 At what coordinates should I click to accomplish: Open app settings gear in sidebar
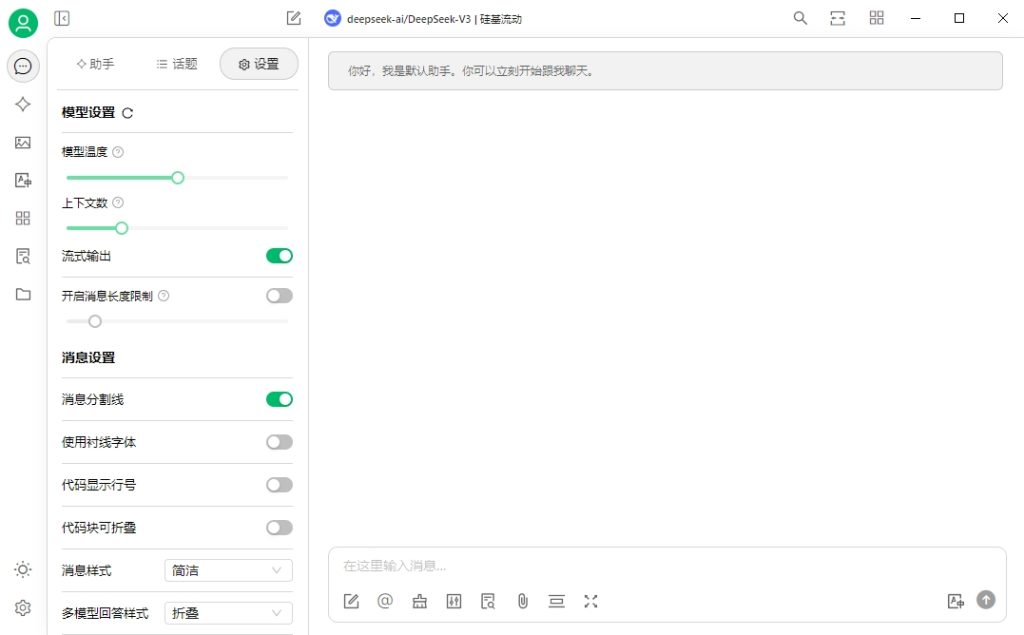(x=23, y=608)
